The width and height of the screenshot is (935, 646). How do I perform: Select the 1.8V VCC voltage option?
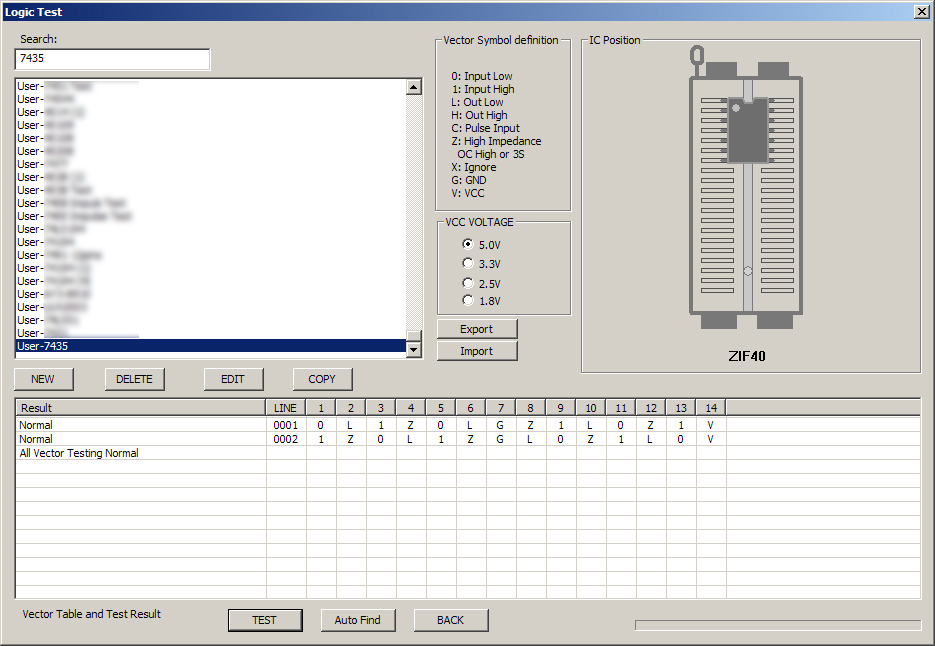click(x=467, y=299)
